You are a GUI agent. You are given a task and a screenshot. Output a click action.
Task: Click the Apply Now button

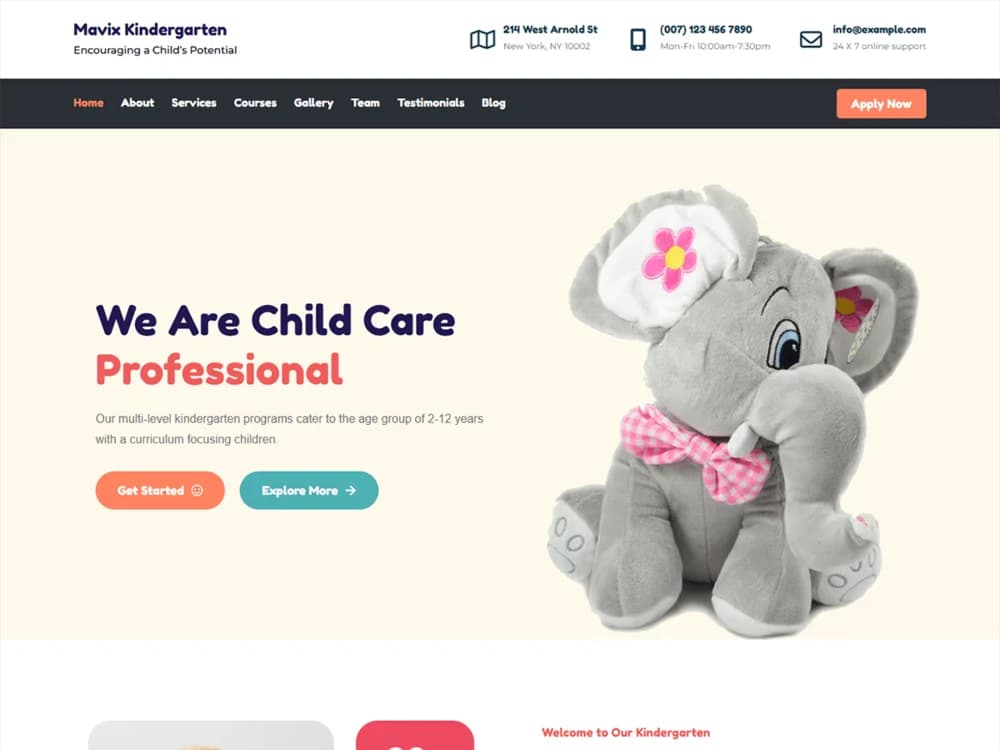tap(881, 103)
